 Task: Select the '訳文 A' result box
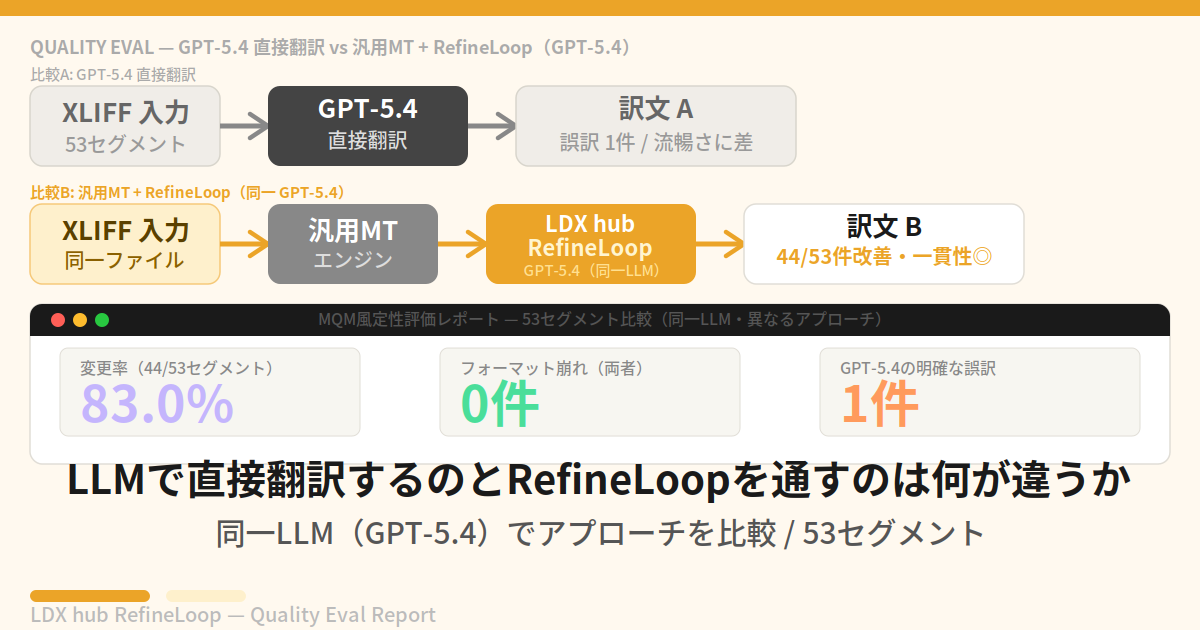pos(656,126)
